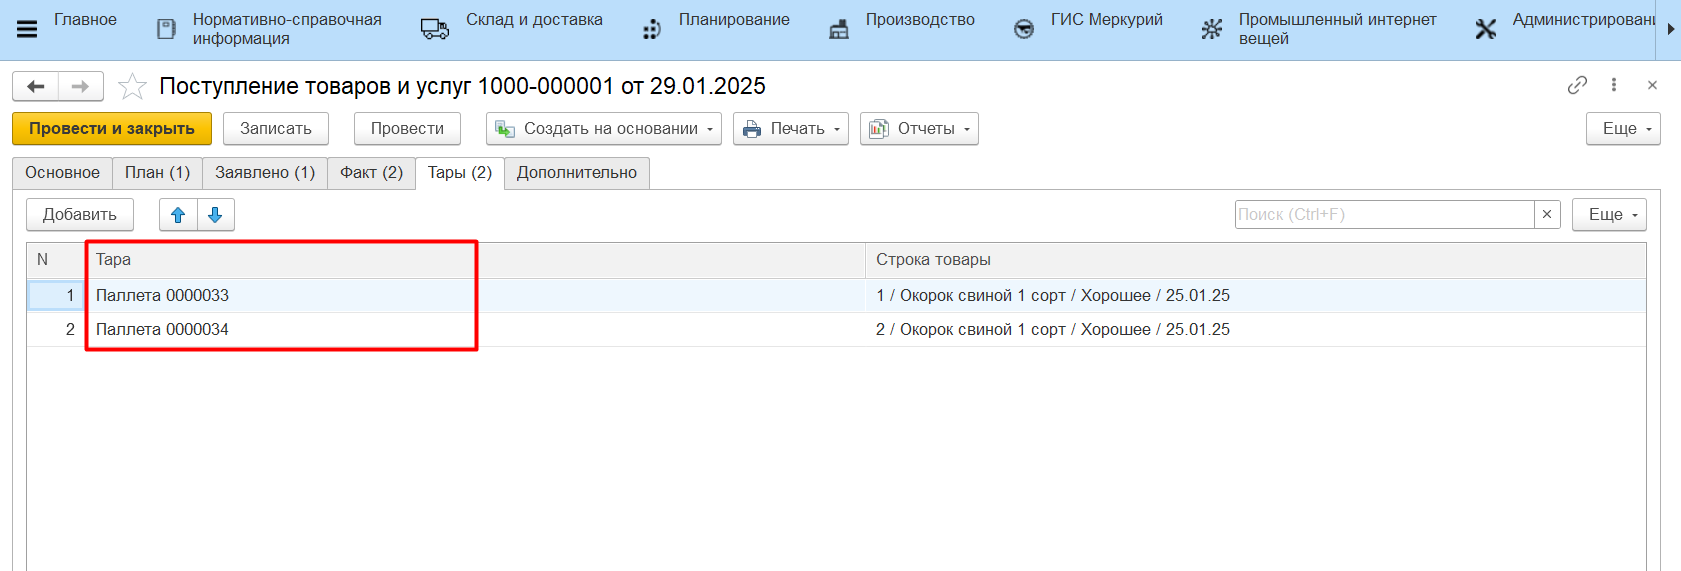Click the forward navigation arrow

tap(81, 87)
